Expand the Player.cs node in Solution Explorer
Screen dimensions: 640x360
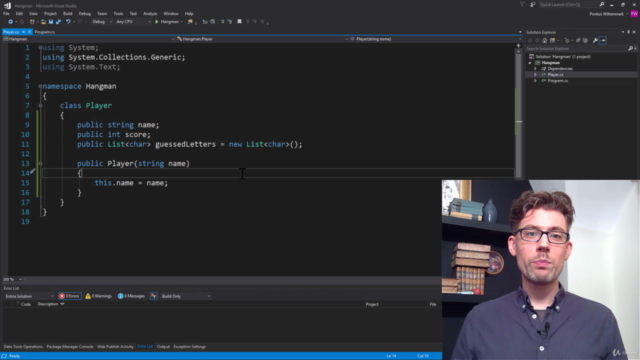(536, 75)
